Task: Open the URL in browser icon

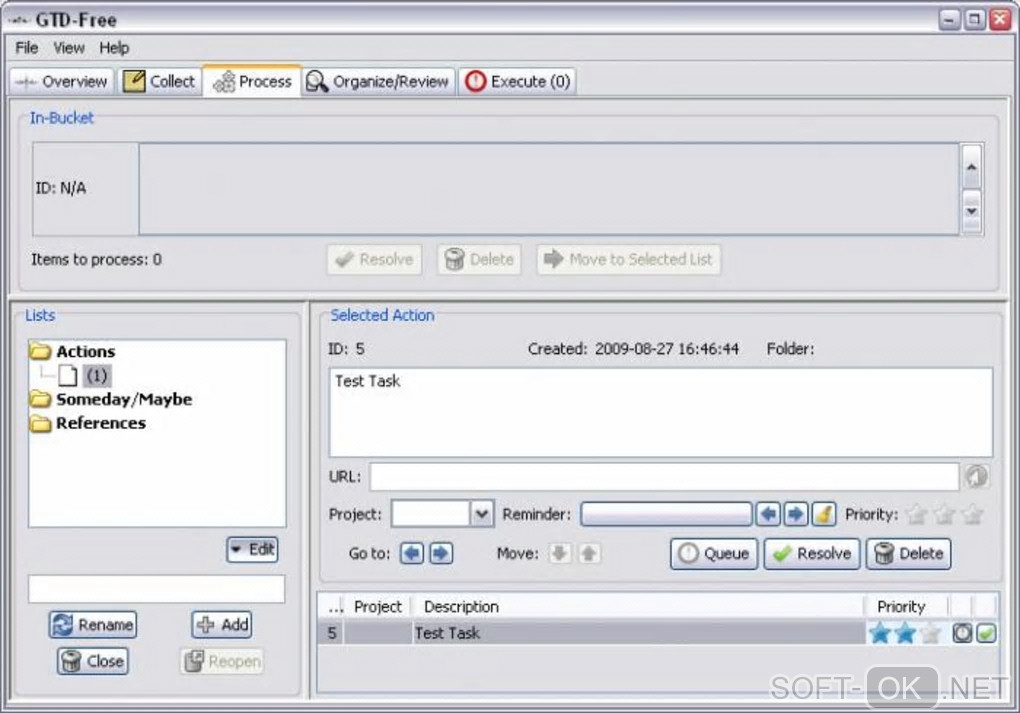Action: (x=976, y=476)
